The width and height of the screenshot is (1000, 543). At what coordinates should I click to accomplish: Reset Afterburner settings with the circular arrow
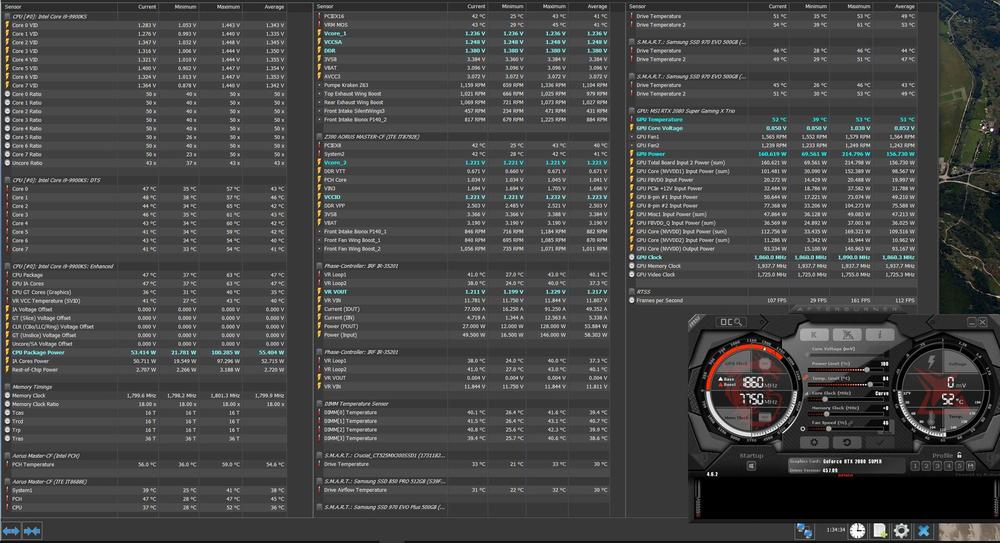[846, 442]
